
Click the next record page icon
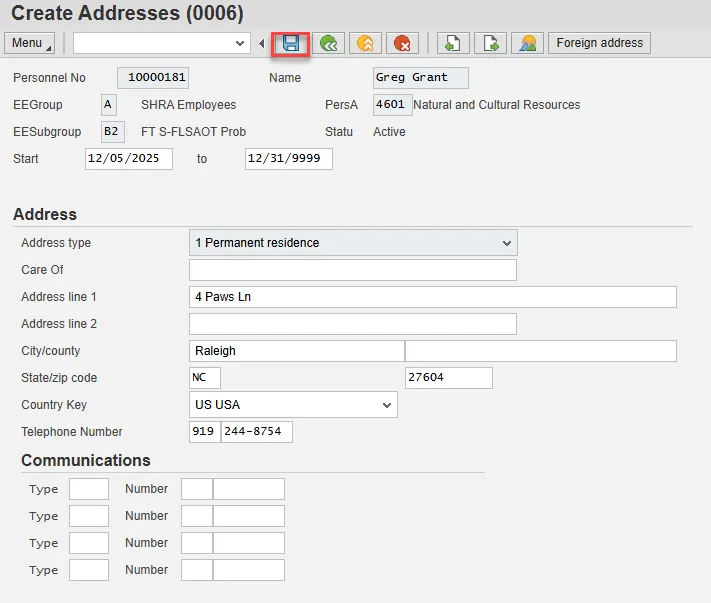click(490, 43)
